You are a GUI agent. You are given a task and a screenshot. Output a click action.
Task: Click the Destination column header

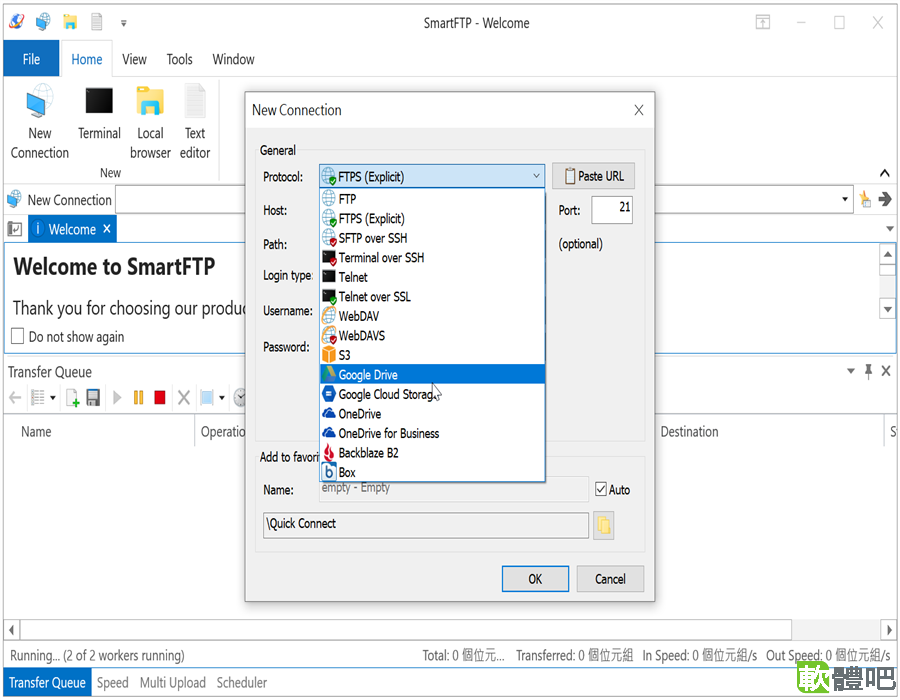click(x=689, y=431)
